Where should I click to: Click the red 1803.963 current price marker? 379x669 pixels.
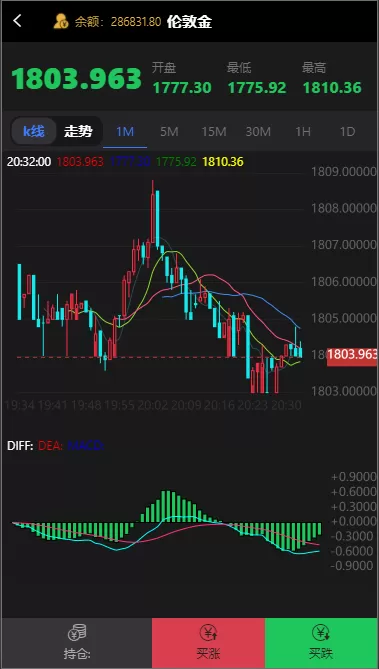click(352, 355)
